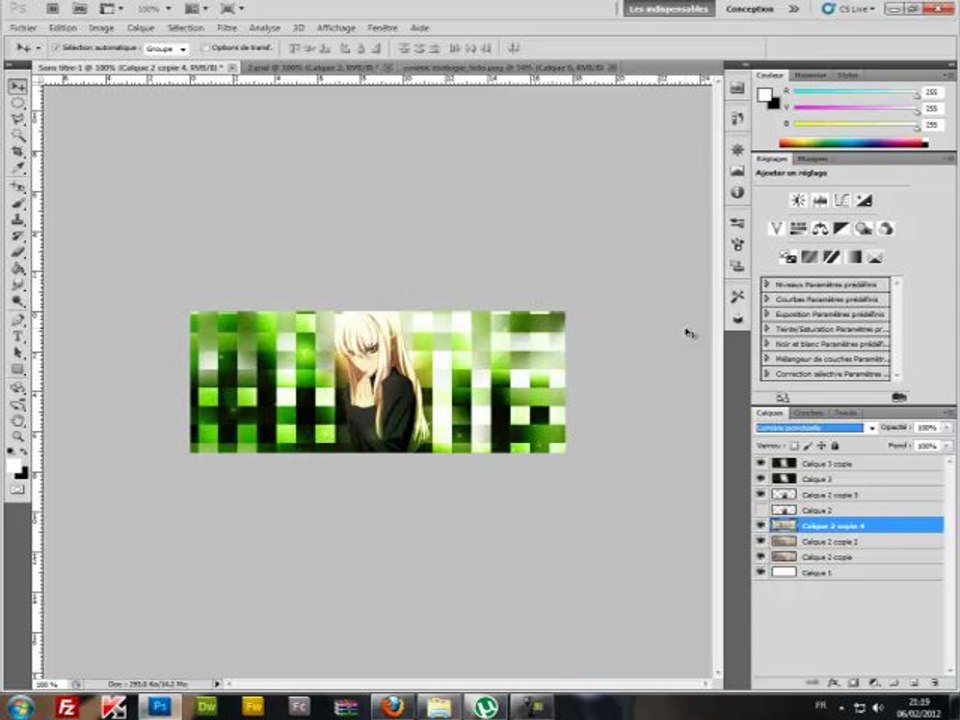Image resolution: width=960 pixels, height=720 pixels.
Task: Toggle the Sélection automatique checkbox
Action: tap(56, 48)
